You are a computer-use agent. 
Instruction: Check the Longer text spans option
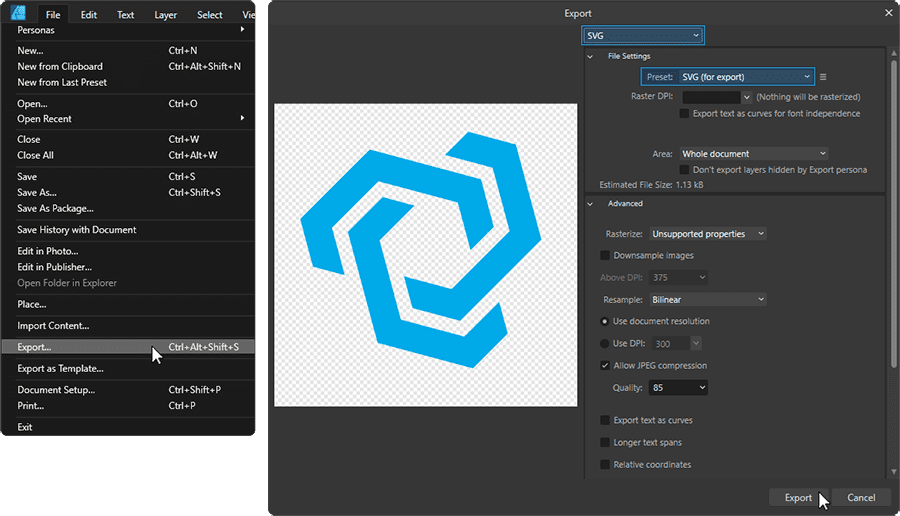click(x=605, y=443)
